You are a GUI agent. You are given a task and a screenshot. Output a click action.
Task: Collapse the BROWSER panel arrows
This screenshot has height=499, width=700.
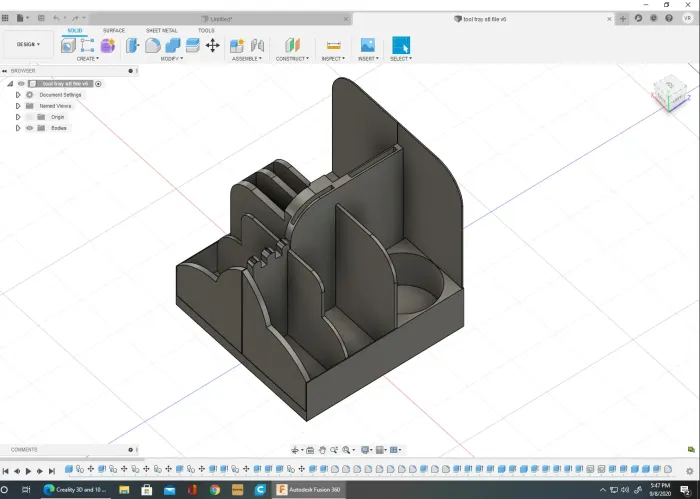[4, 71]
